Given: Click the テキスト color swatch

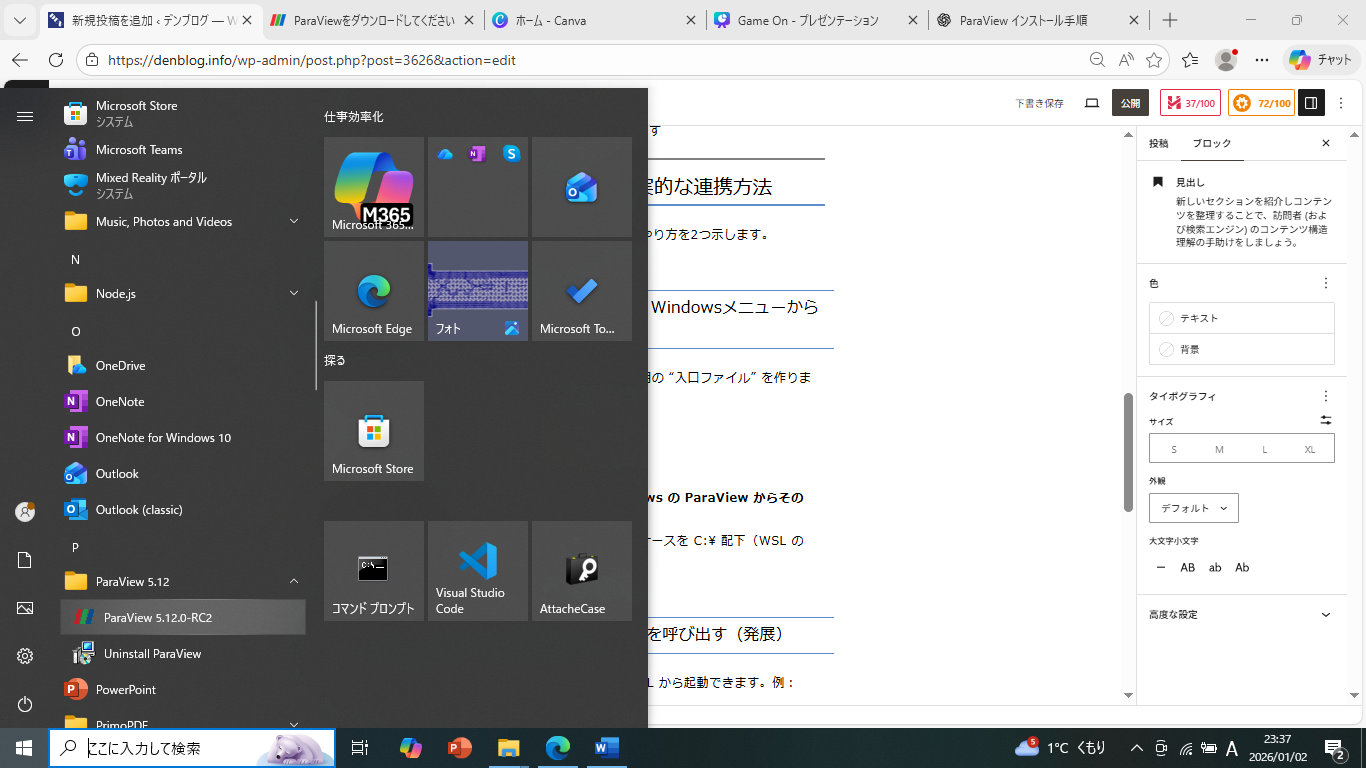Looking at the screenshot, I should [1241, 318].
